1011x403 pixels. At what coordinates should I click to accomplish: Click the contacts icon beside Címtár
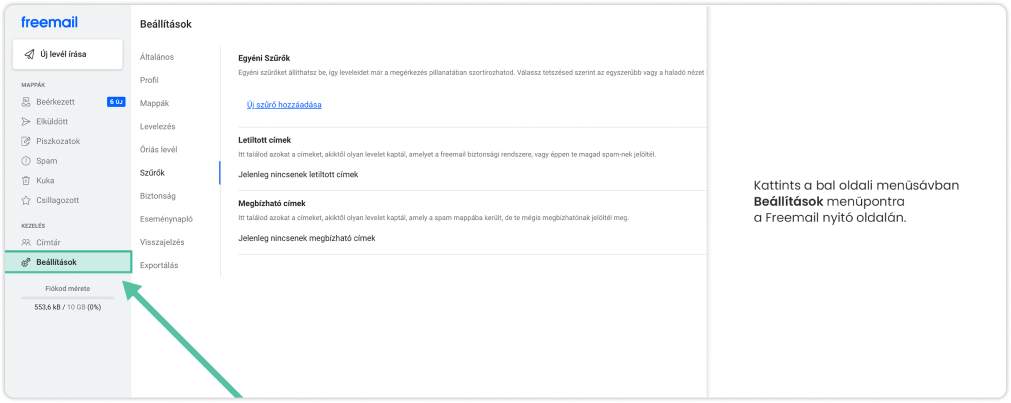pyautogui.click(x=26, y=242)
